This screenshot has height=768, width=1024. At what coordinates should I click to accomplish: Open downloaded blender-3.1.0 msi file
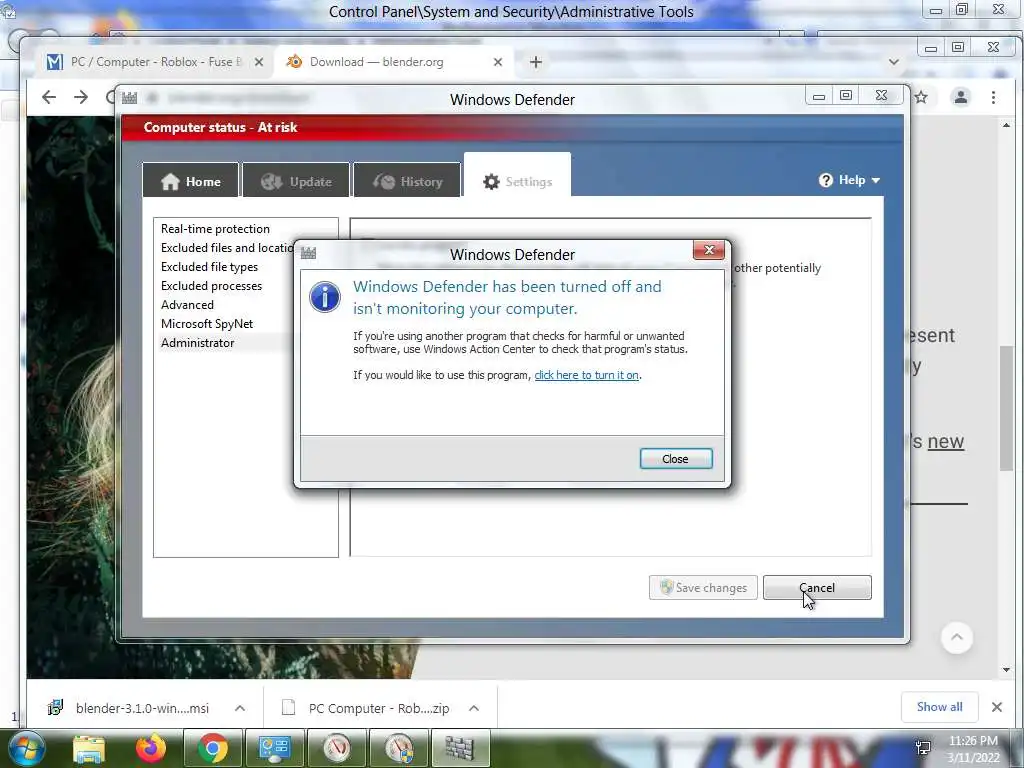[x=142, y=708]
